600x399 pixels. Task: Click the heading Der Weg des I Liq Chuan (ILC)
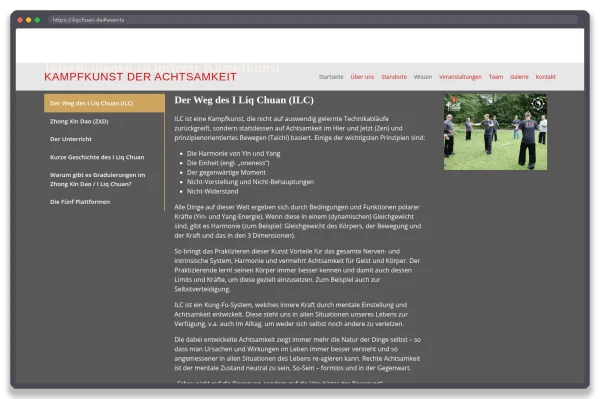(244, 100)
